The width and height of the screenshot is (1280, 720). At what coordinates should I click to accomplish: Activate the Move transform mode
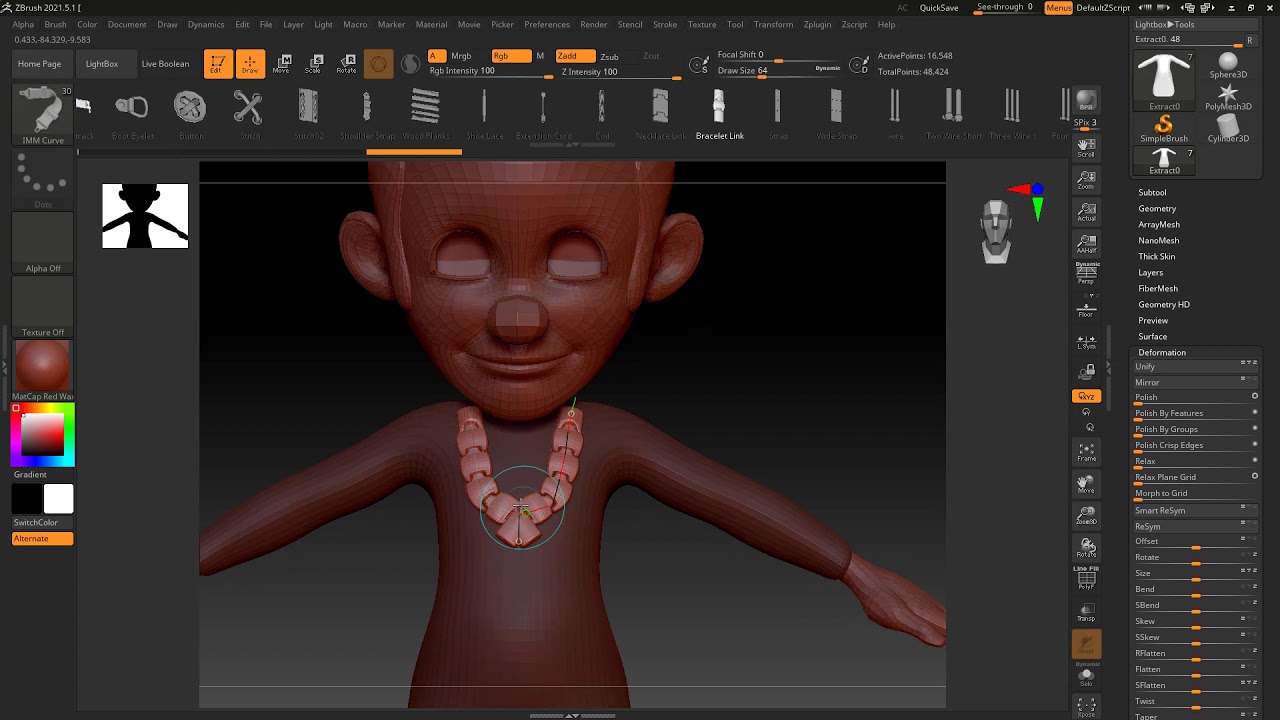click(281, 64)
